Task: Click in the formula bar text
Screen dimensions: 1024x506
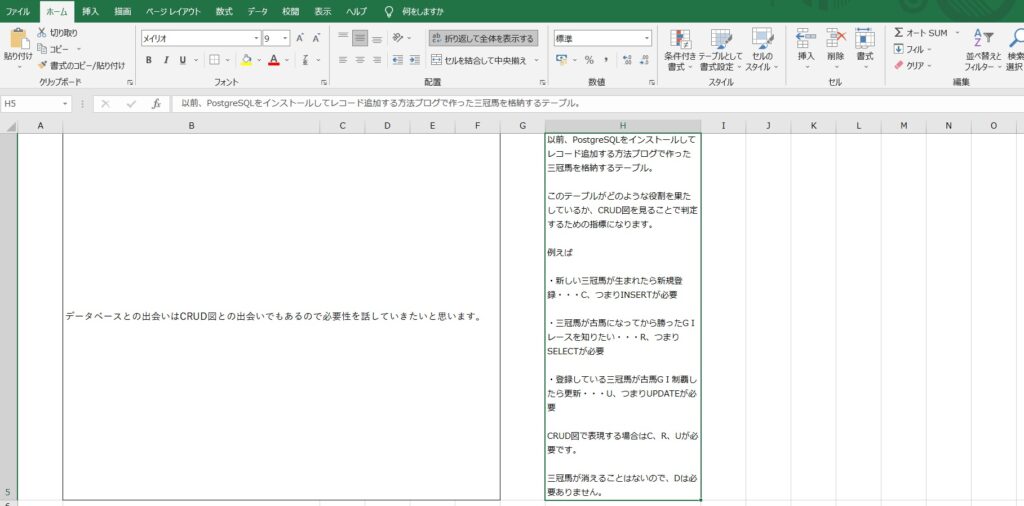Action: point(381,103)
